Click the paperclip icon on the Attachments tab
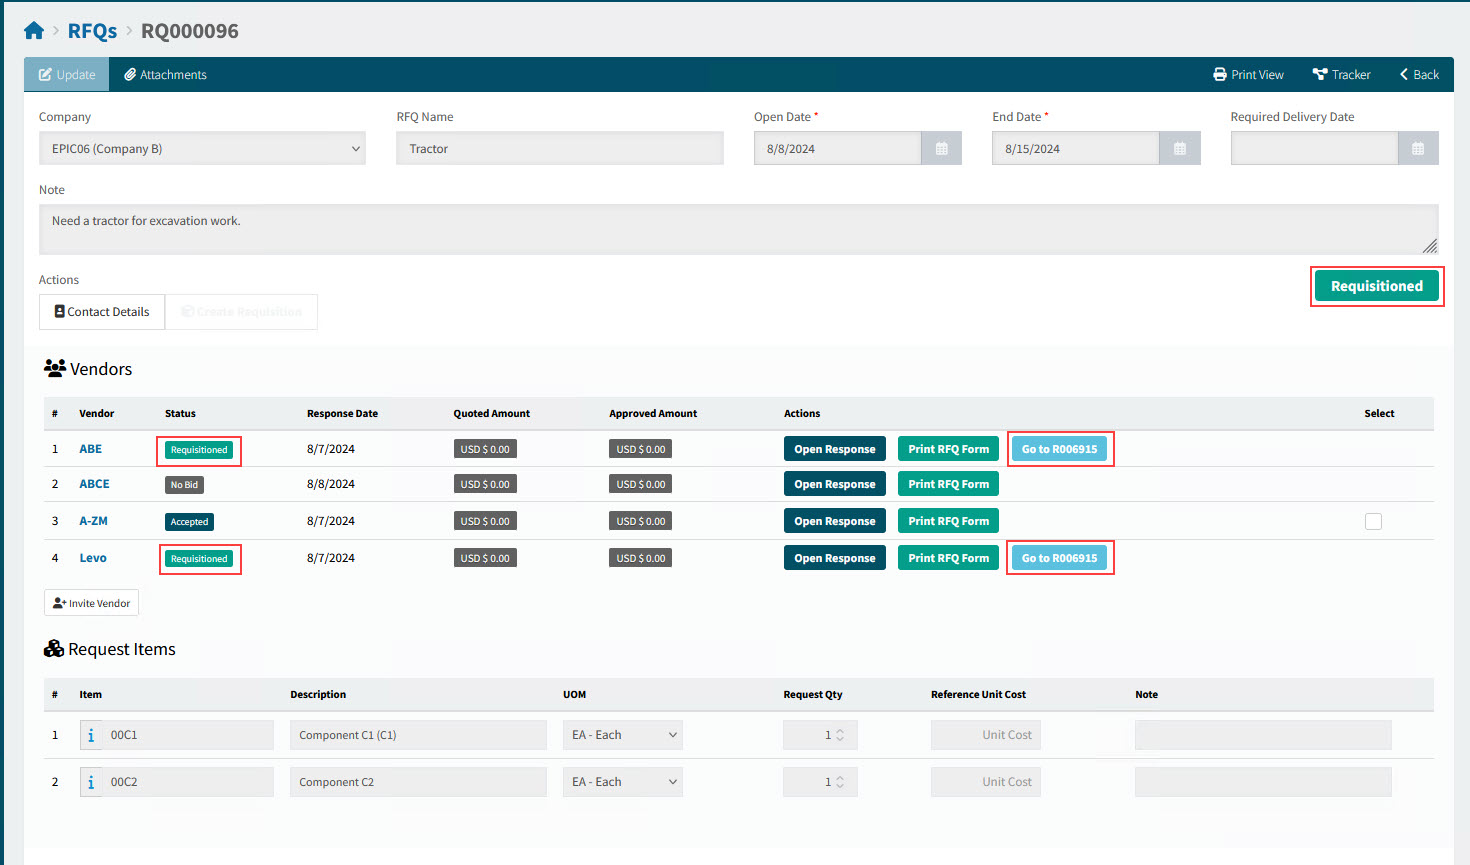The image size is (1470, 865). (x=129, y=74)
